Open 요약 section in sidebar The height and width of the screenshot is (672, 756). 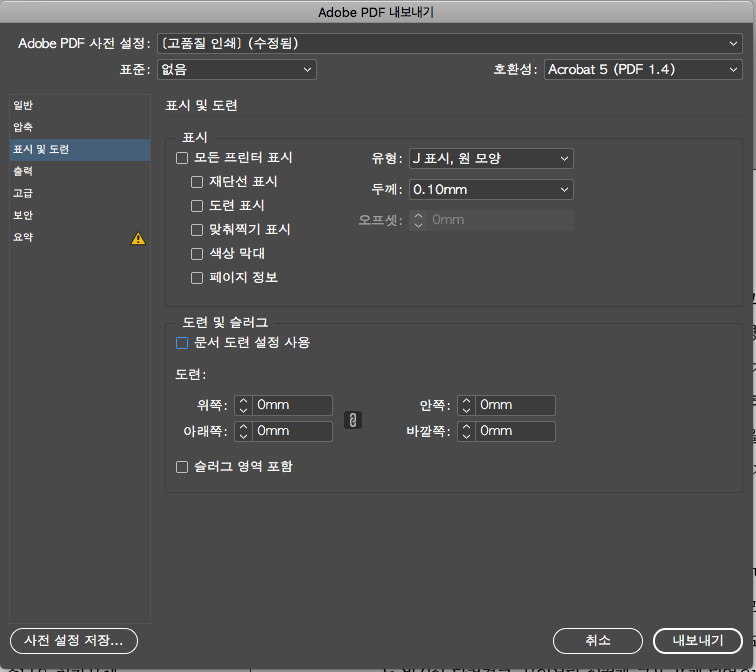click(x=80, y=237)
